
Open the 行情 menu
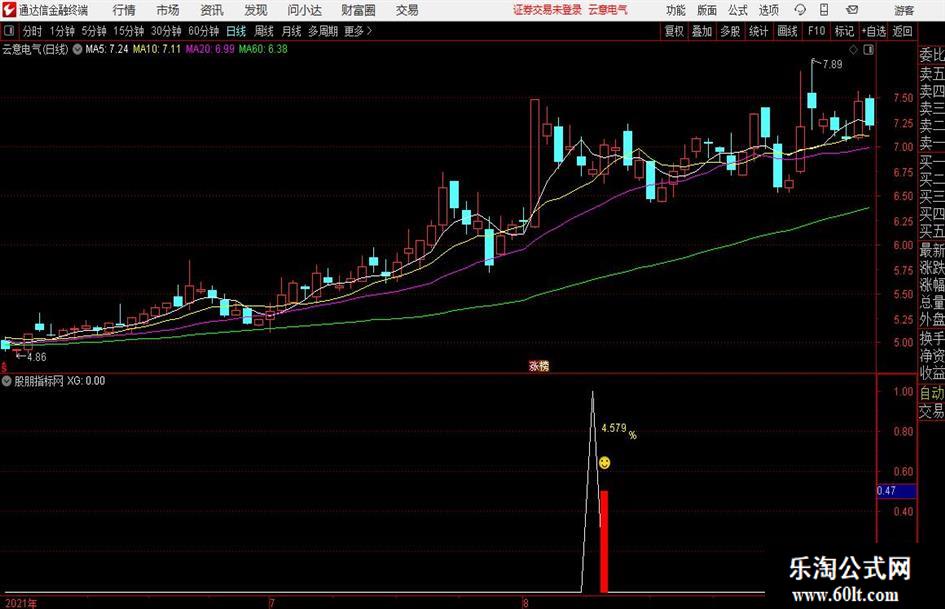coord(124,10)
